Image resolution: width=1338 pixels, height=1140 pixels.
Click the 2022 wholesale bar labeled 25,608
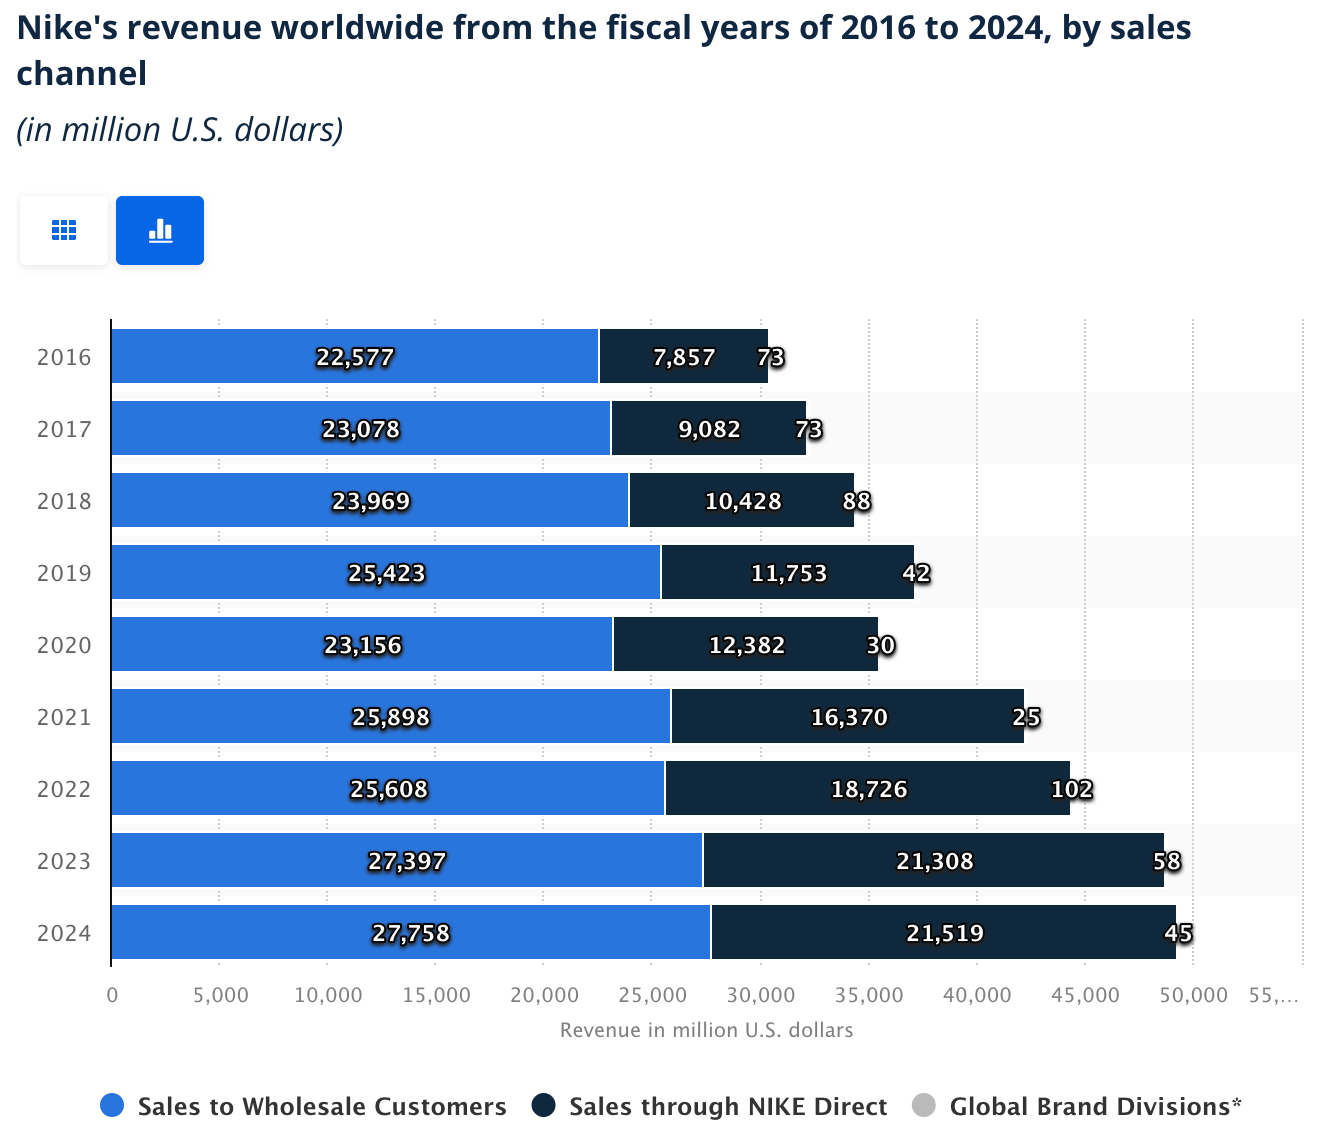(388, 788)
